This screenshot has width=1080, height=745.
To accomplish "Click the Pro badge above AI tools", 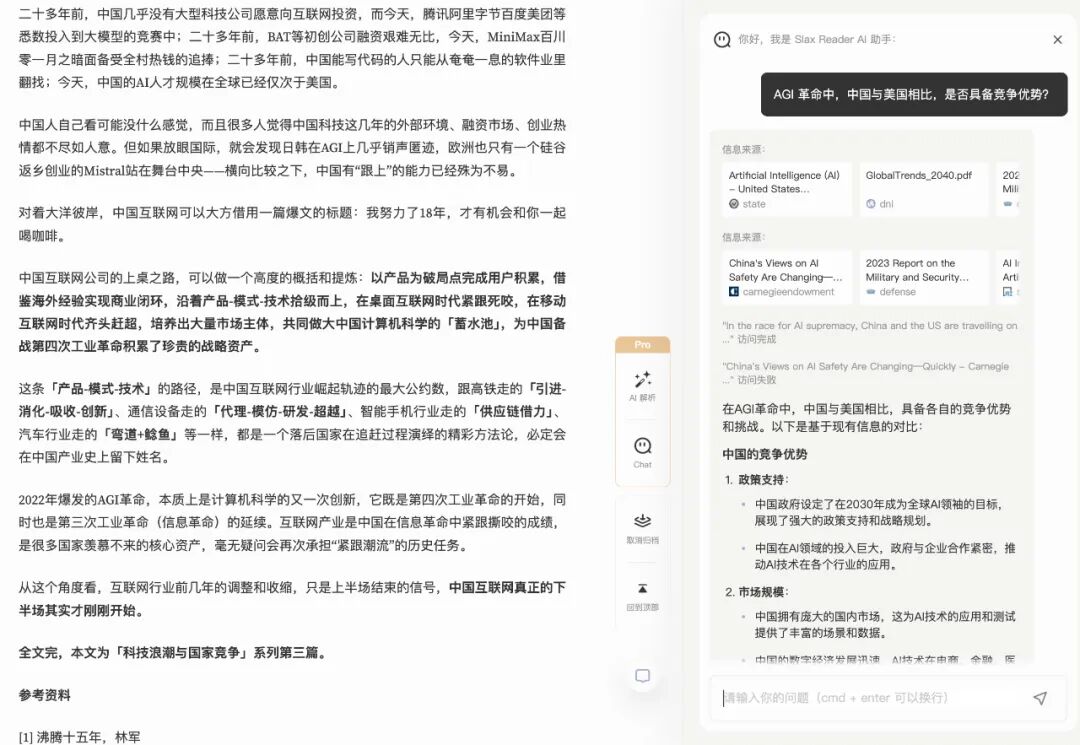I will [642, 344].
